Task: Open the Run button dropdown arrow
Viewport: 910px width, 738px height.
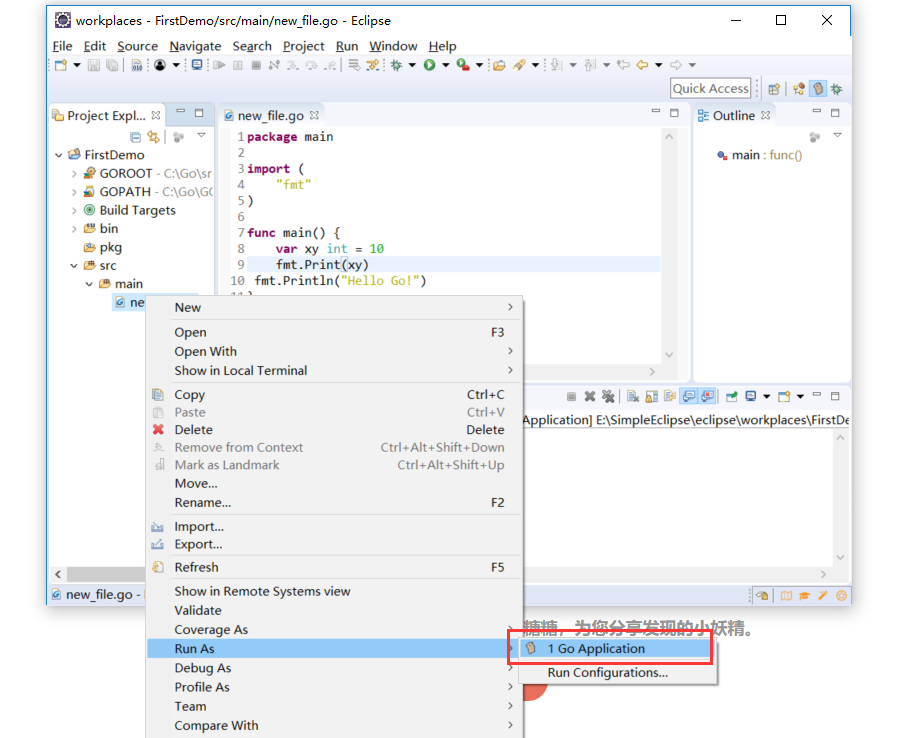Action: coord(445,65)
